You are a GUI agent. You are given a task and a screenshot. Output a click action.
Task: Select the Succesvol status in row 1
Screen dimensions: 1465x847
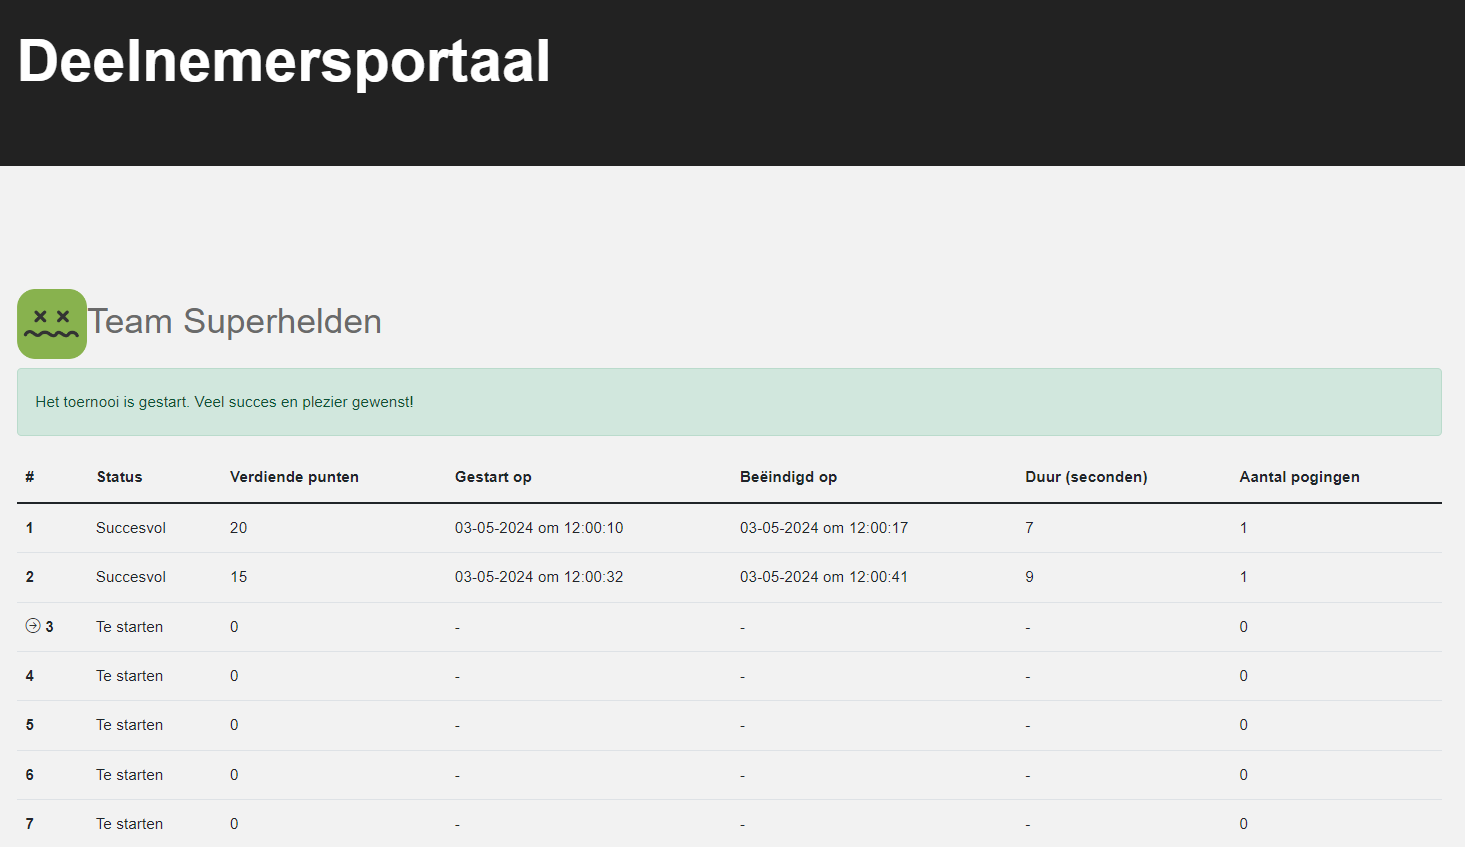tap(131, 528)
